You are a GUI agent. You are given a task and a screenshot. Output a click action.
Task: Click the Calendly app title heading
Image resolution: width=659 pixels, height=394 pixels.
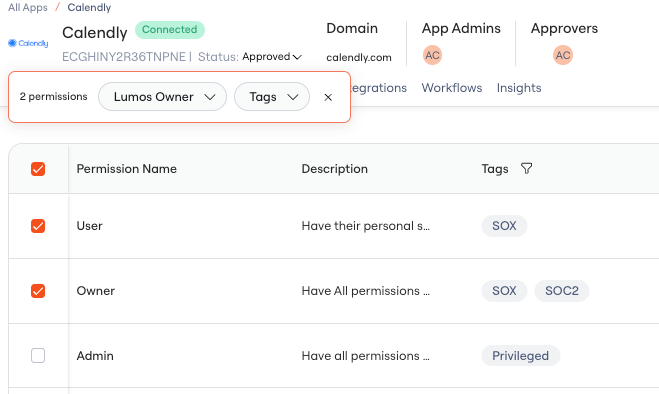[x=95, y=33]
